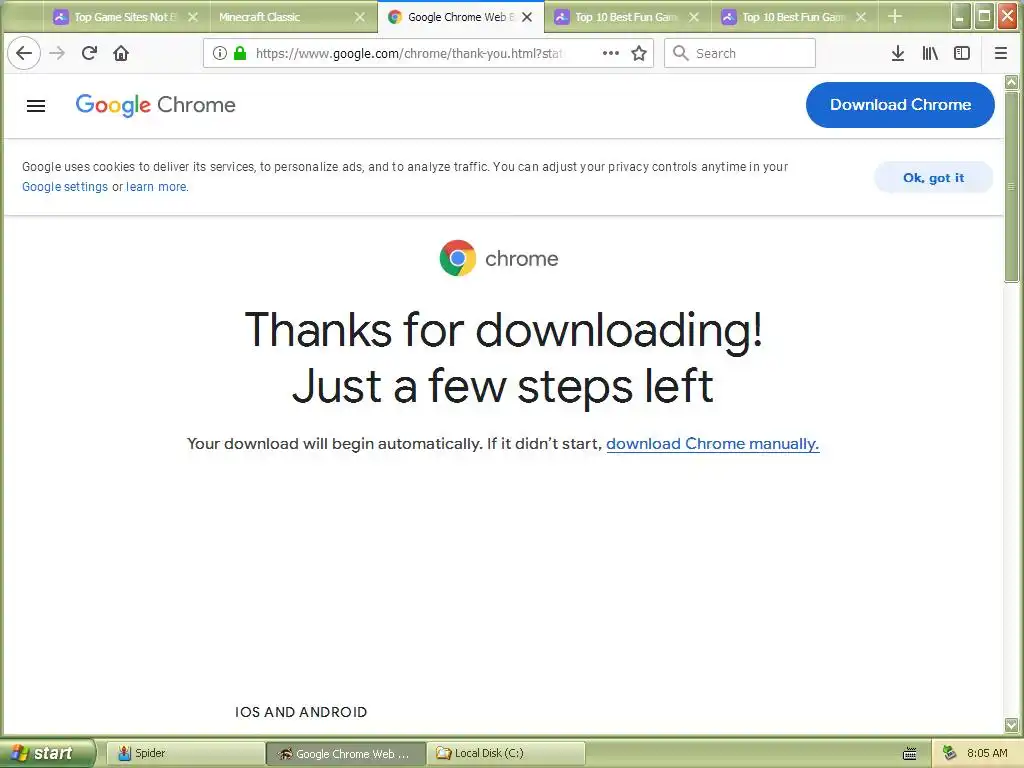1024x768 pixels.
Task: Dismiss cookie notice with Ok, got it
Action: click(x=933, y=178)
